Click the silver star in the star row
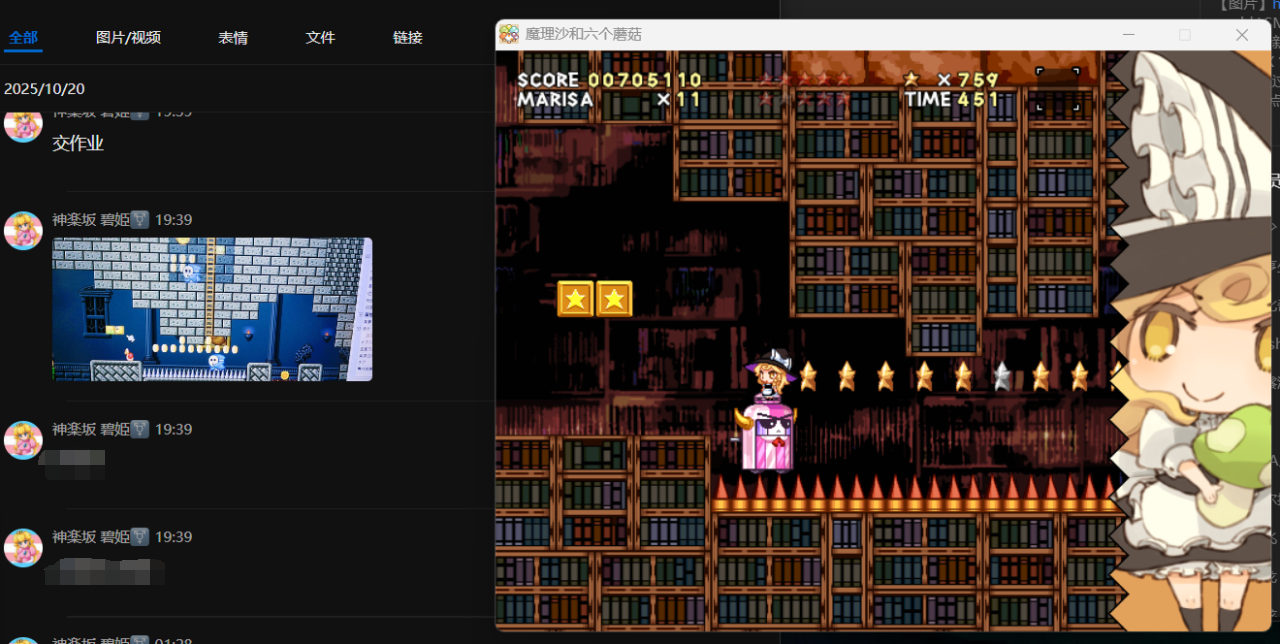 tap(1002, 376)
